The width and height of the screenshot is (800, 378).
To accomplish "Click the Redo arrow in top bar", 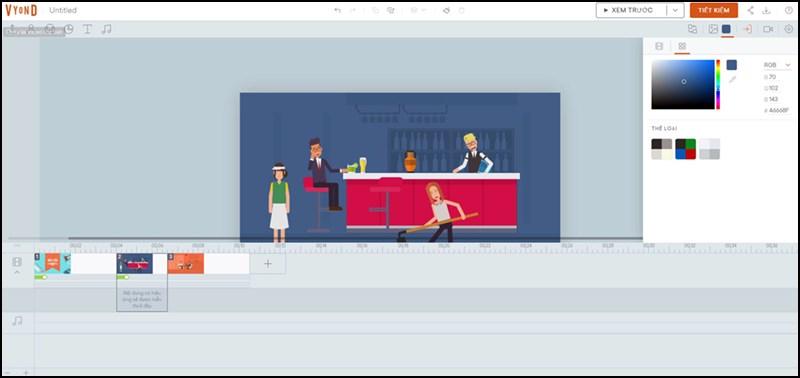I will click(x=353, y=10).
